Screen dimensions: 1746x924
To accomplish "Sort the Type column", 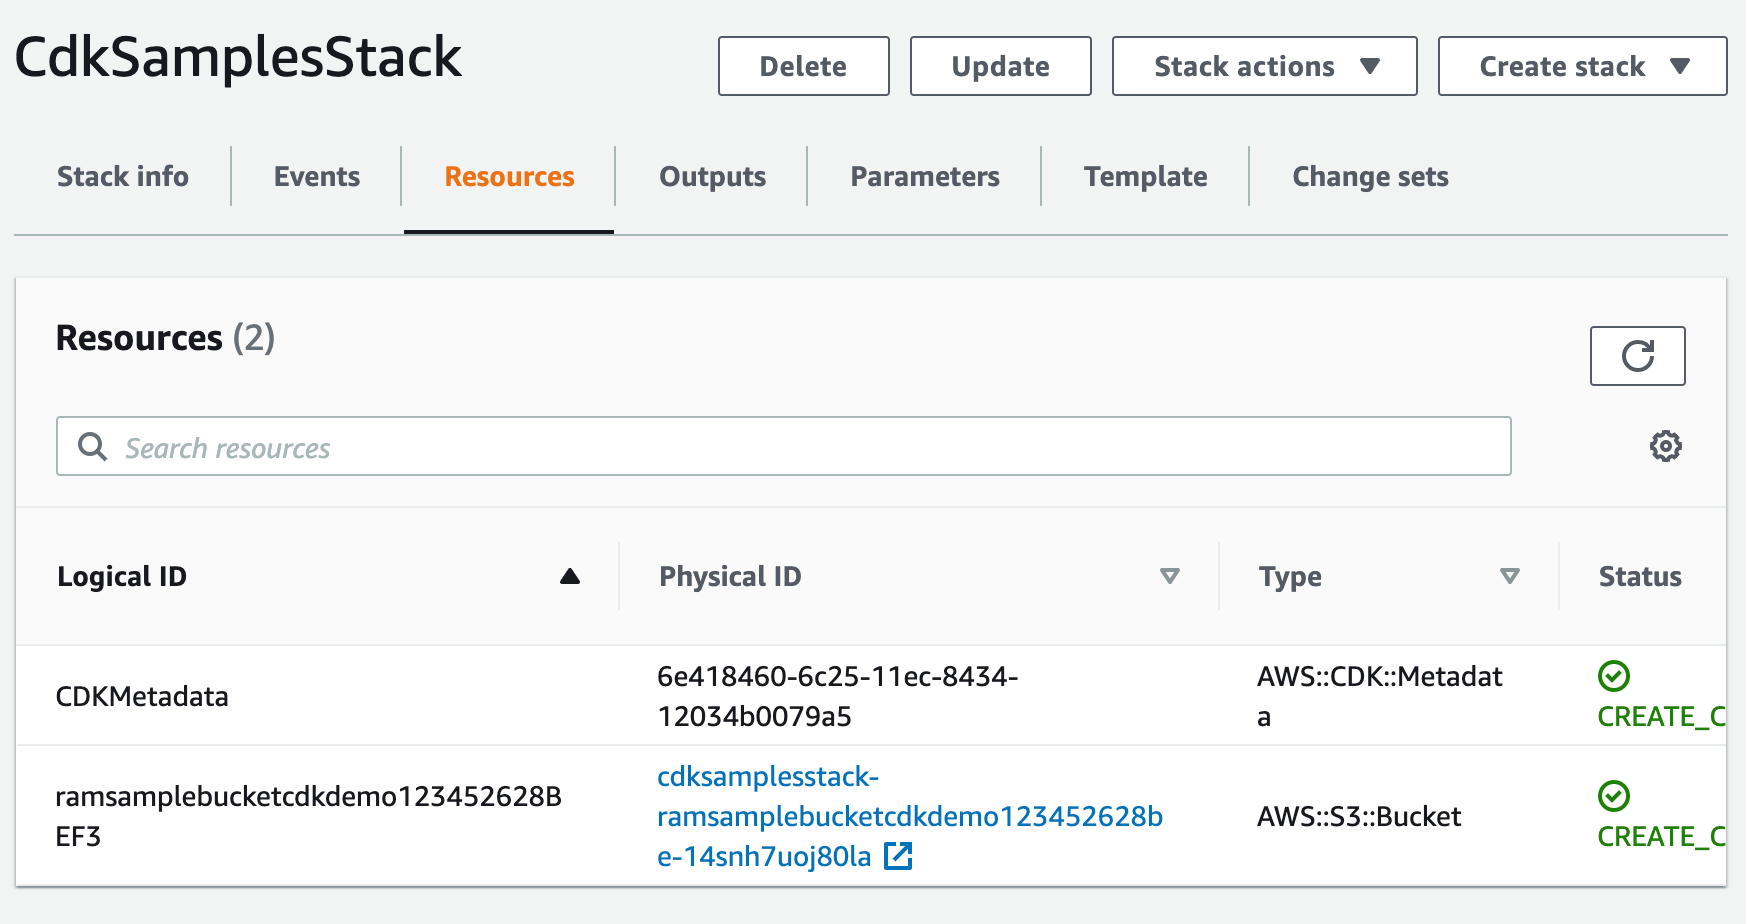I will [x=1509, y=576].
